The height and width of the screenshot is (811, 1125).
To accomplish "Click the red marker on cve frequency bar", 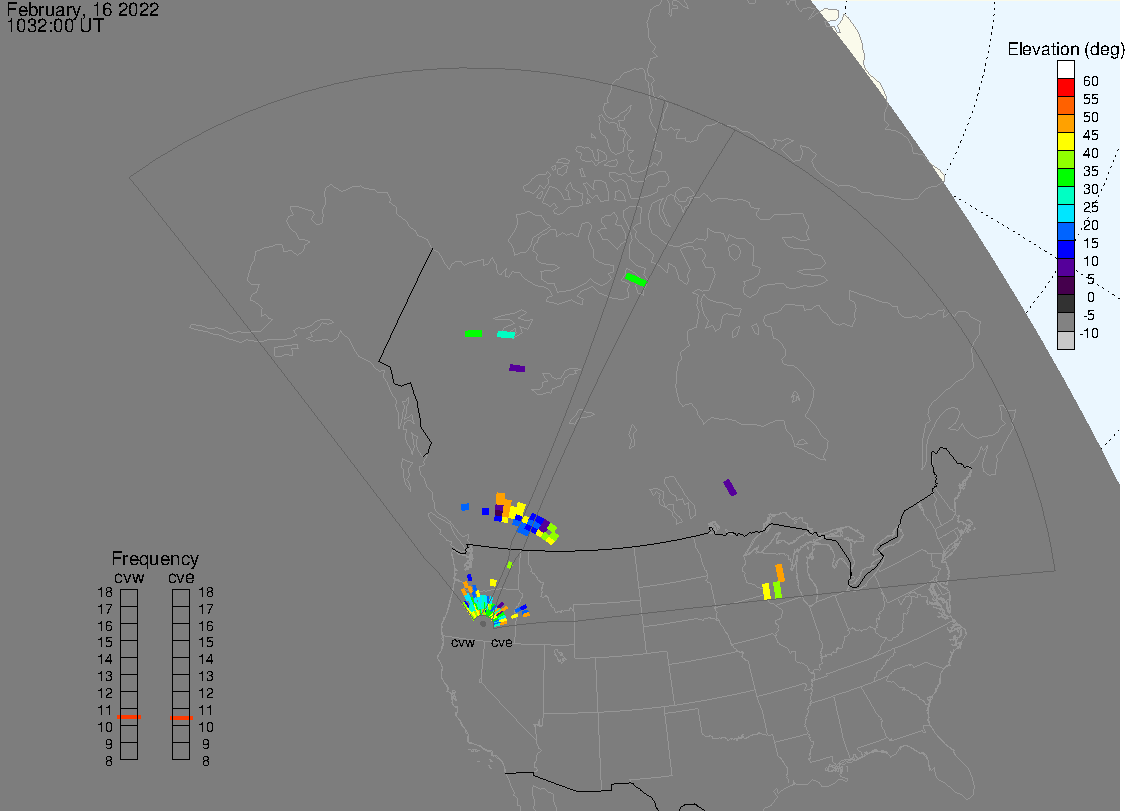I will (x=181, y=717).
